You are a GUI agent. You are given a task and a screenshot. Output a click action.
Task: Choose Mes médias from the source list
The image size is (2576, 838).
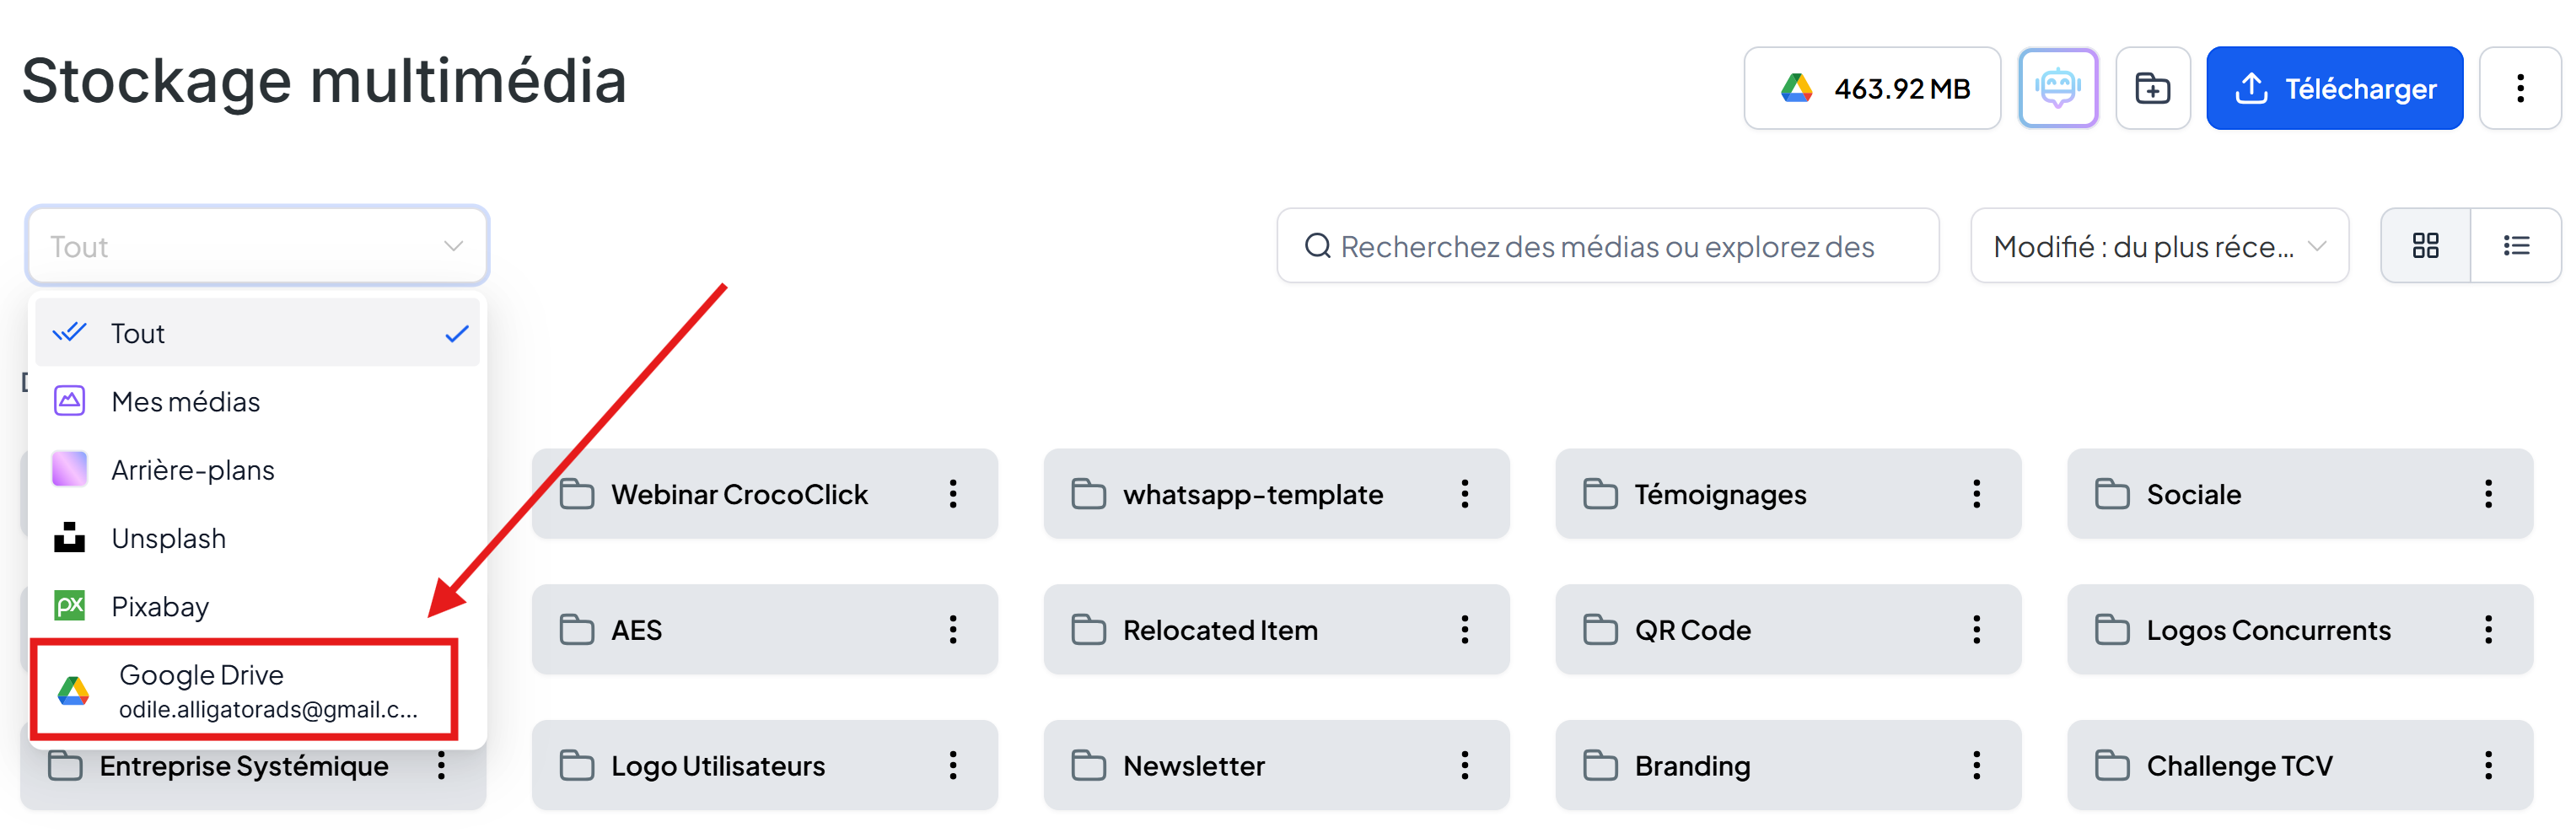186,401
